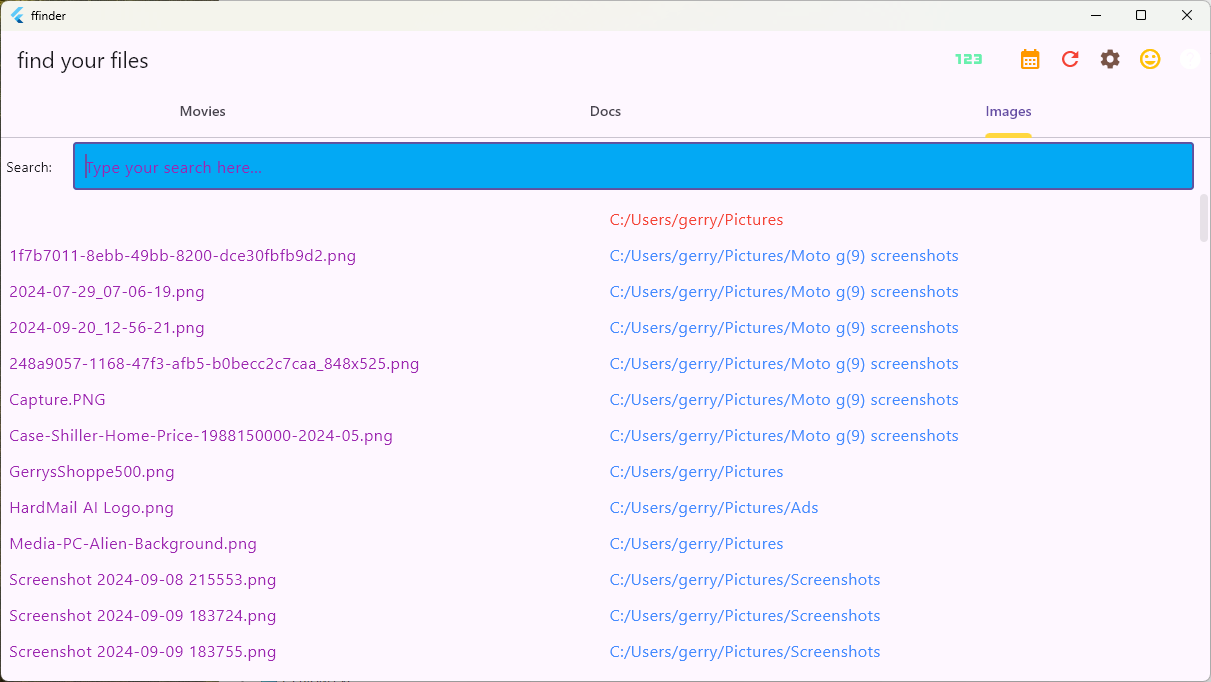Switch to the Docs tab
Screen dimensions: 1211x682
605,111
